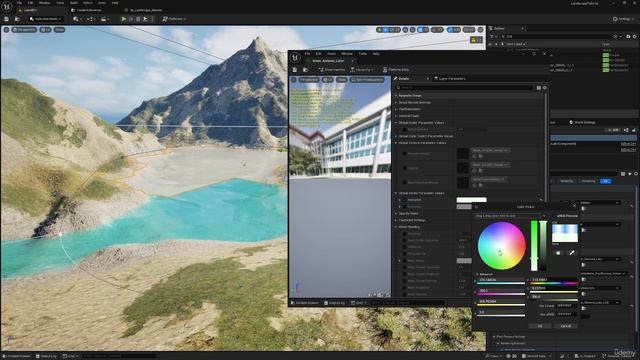640x360 pixels.
Task: Open material preview viewport hamburger menu
Action: tap(293, 80)
